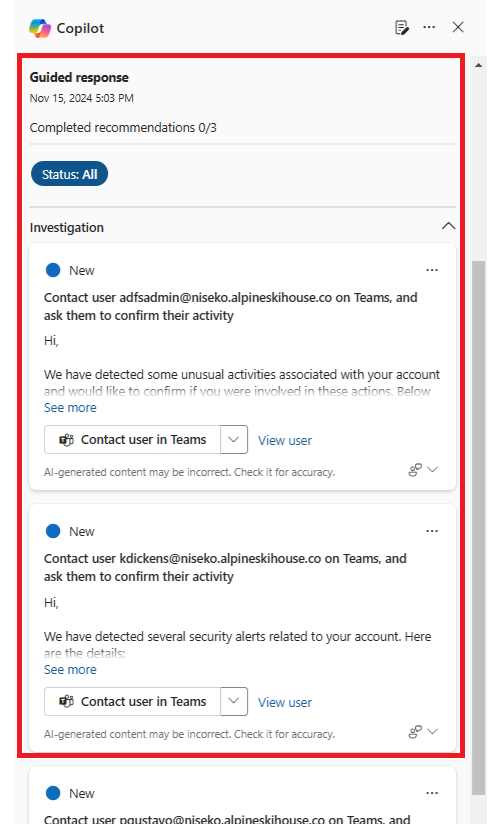Click AI-generated disclaimer on kdickens card
Image resolution: width=488 pixels, height=824 pixels.
click(189, 734)
